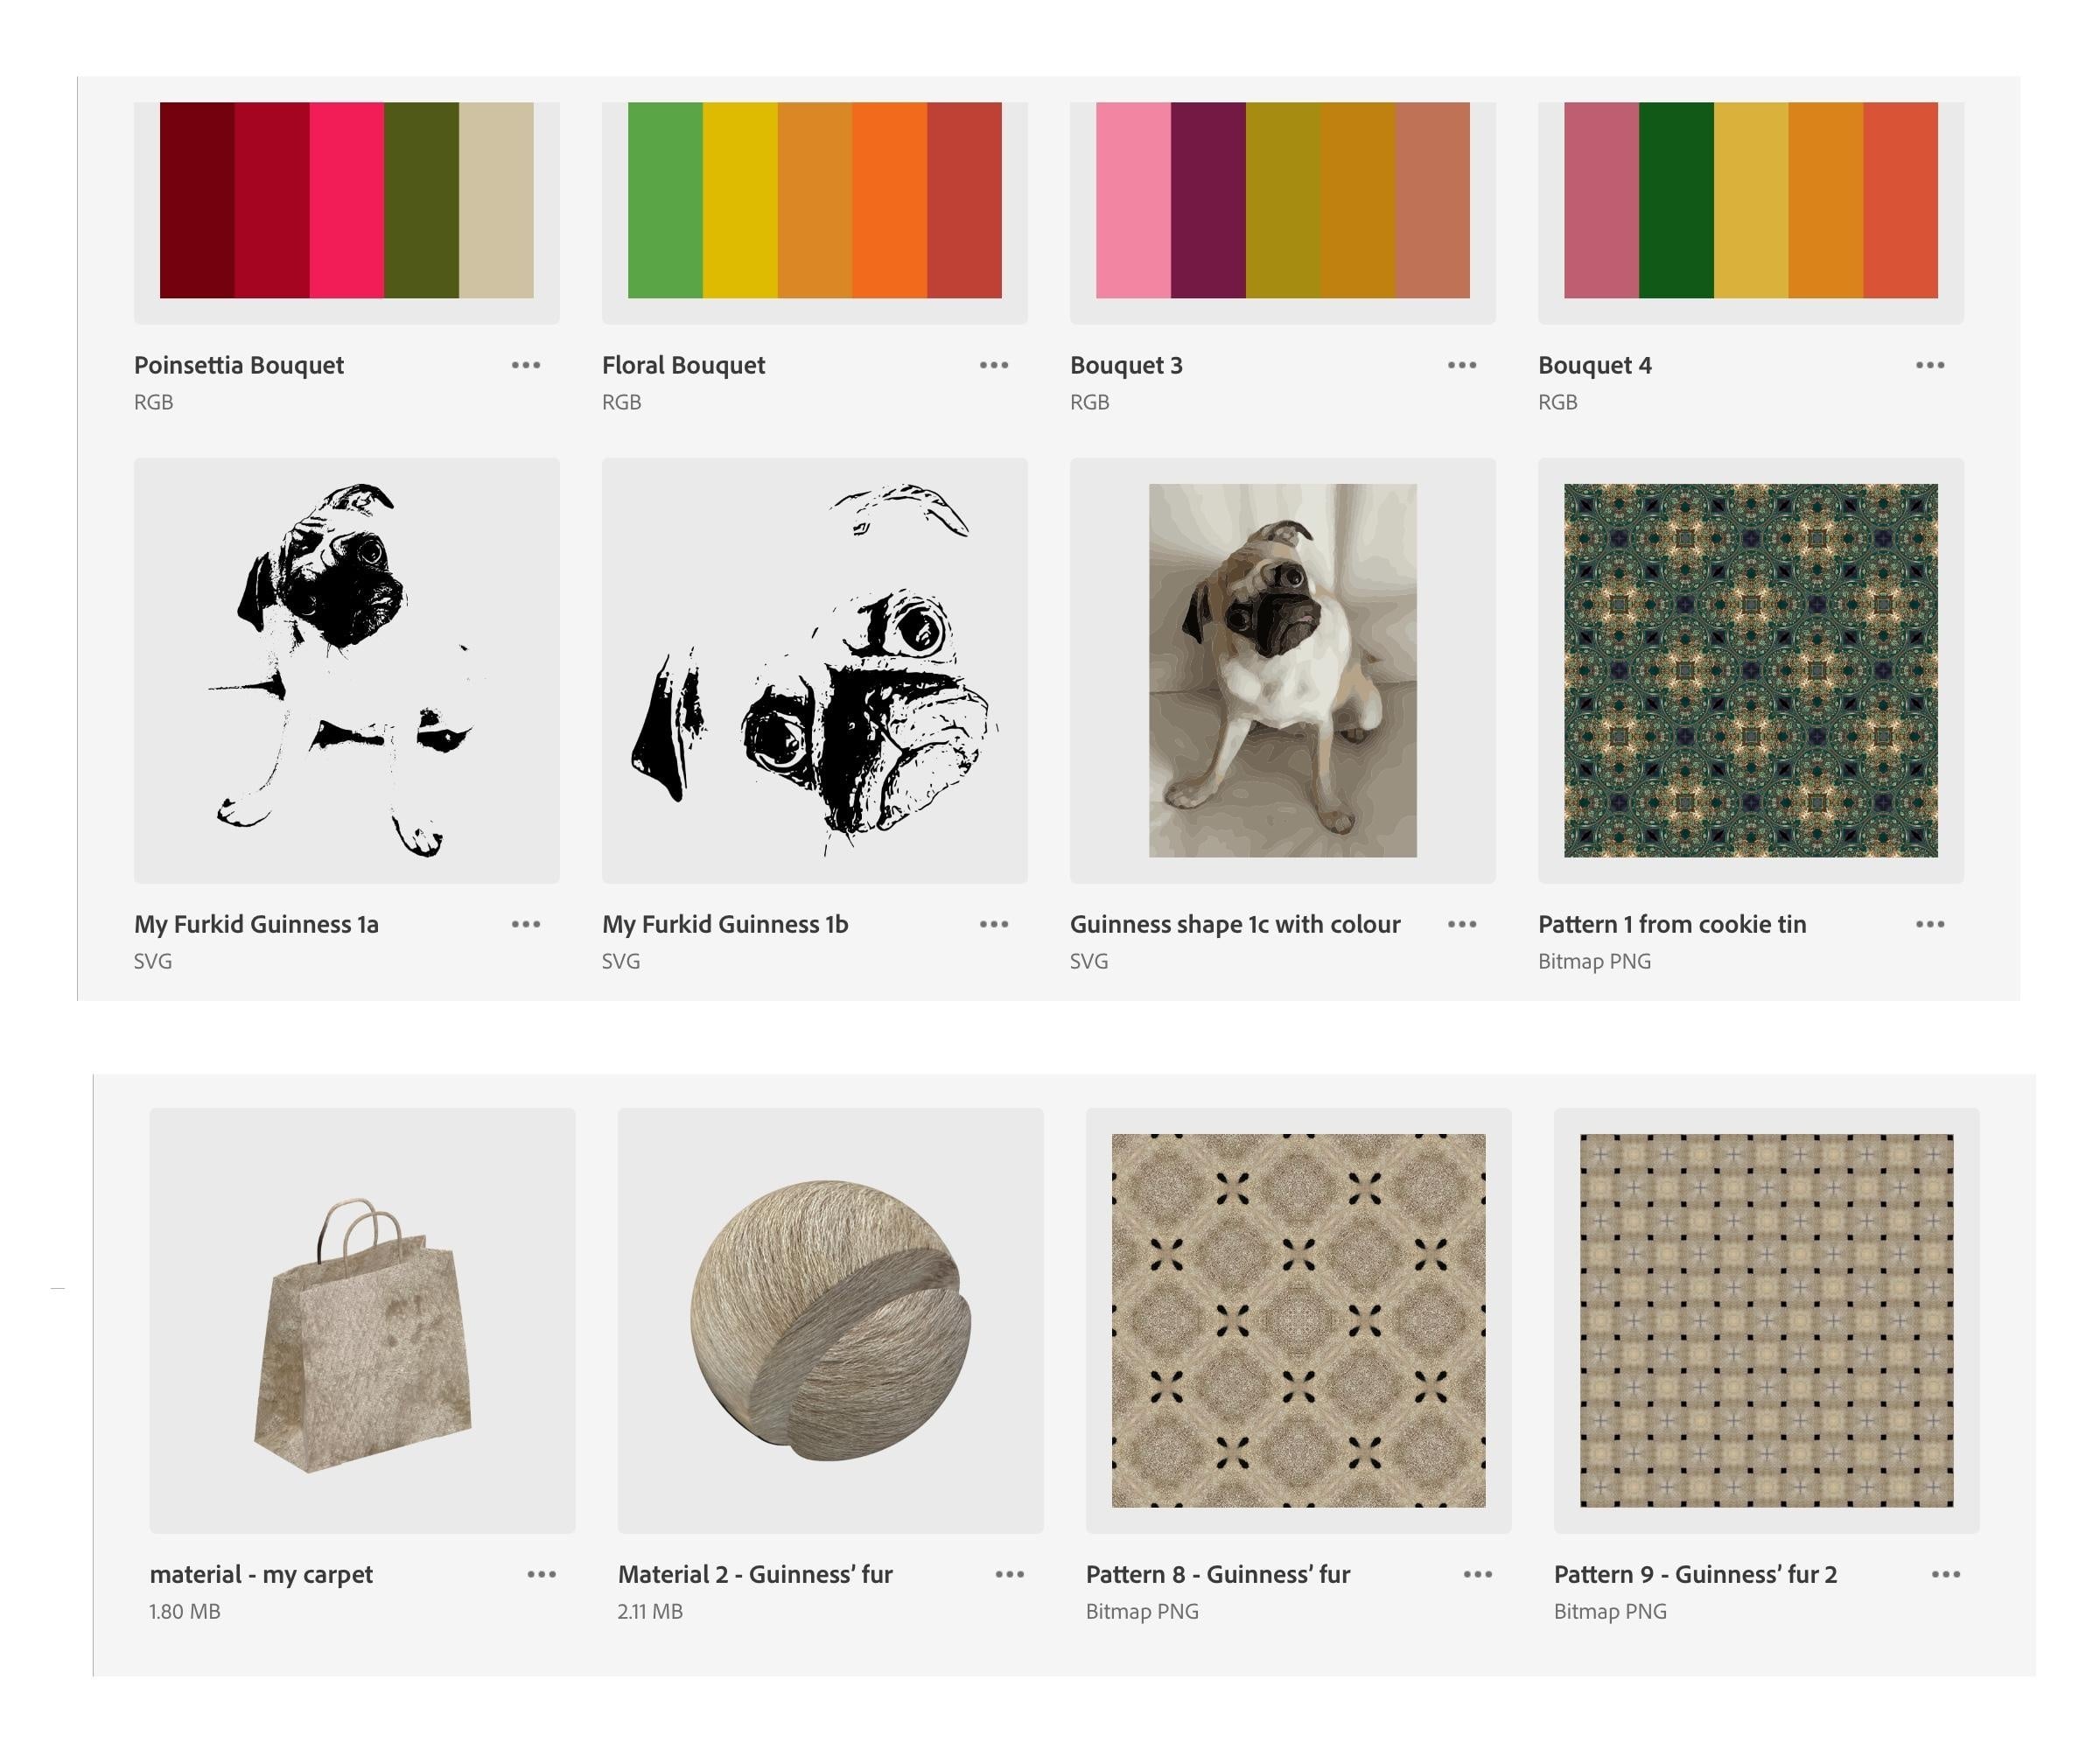Click the Bouquet 3 title

click(x=1126, y=366)
